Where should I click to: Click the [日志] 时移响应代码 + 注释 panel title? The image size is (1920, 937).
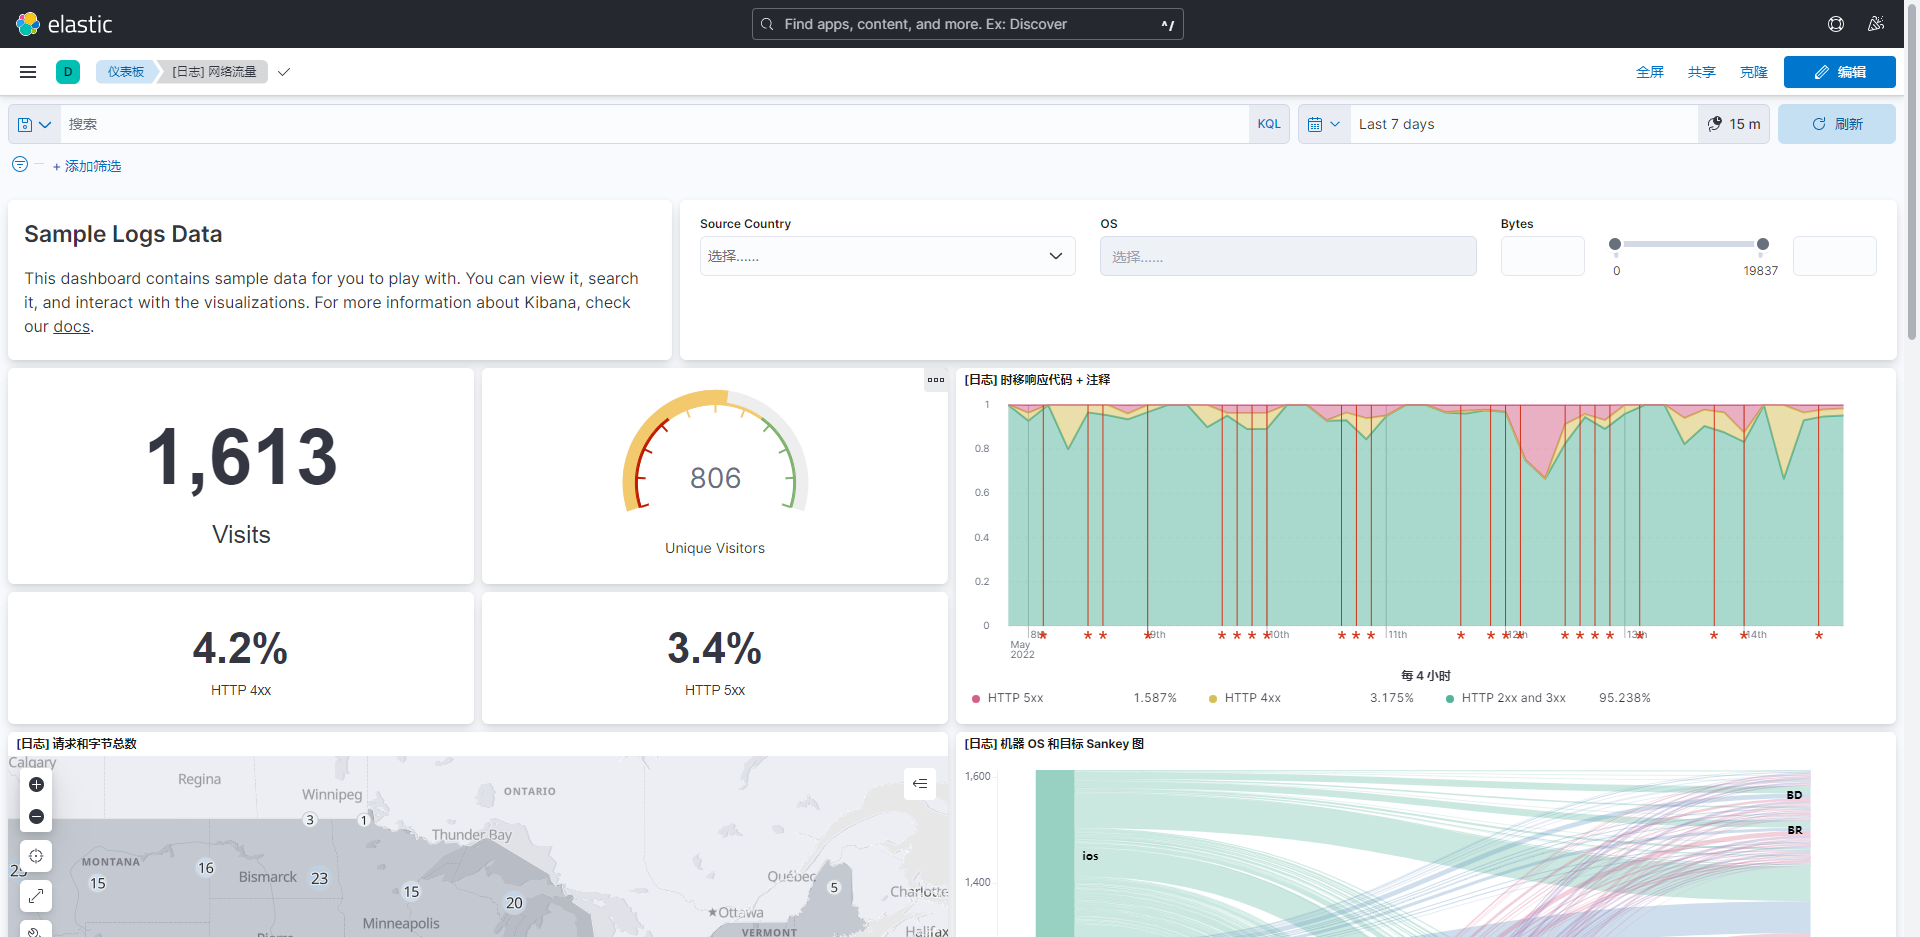click(1037, 380)
